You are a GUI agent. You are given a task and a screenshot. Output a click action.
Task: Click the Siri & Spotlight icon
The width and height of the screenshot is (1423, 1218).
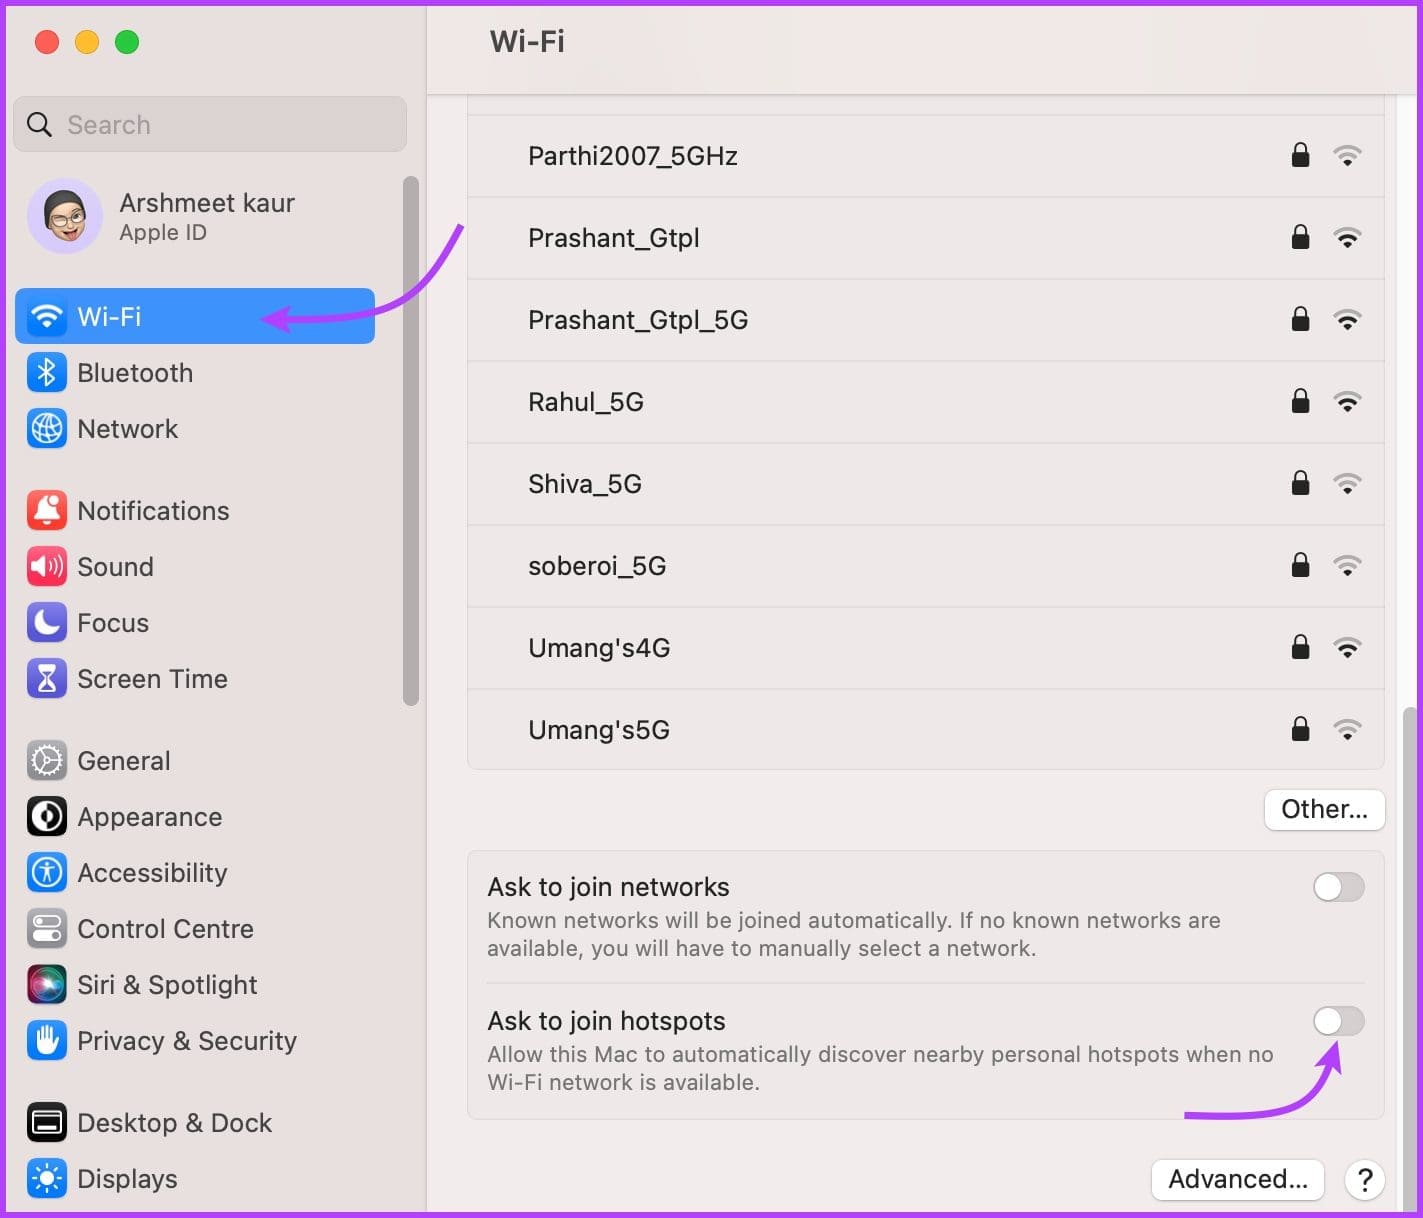click(46, 984)
